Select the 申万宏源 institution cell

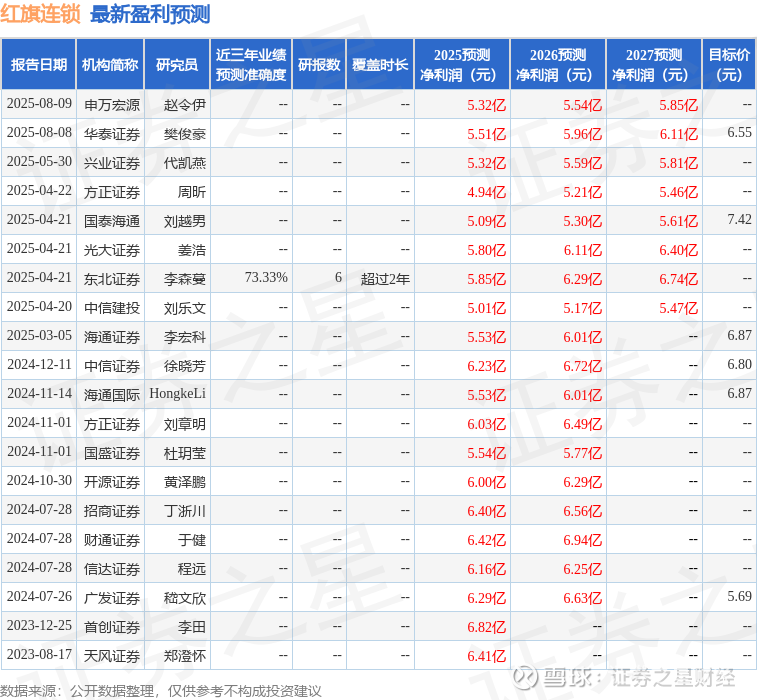coord(112,105)
